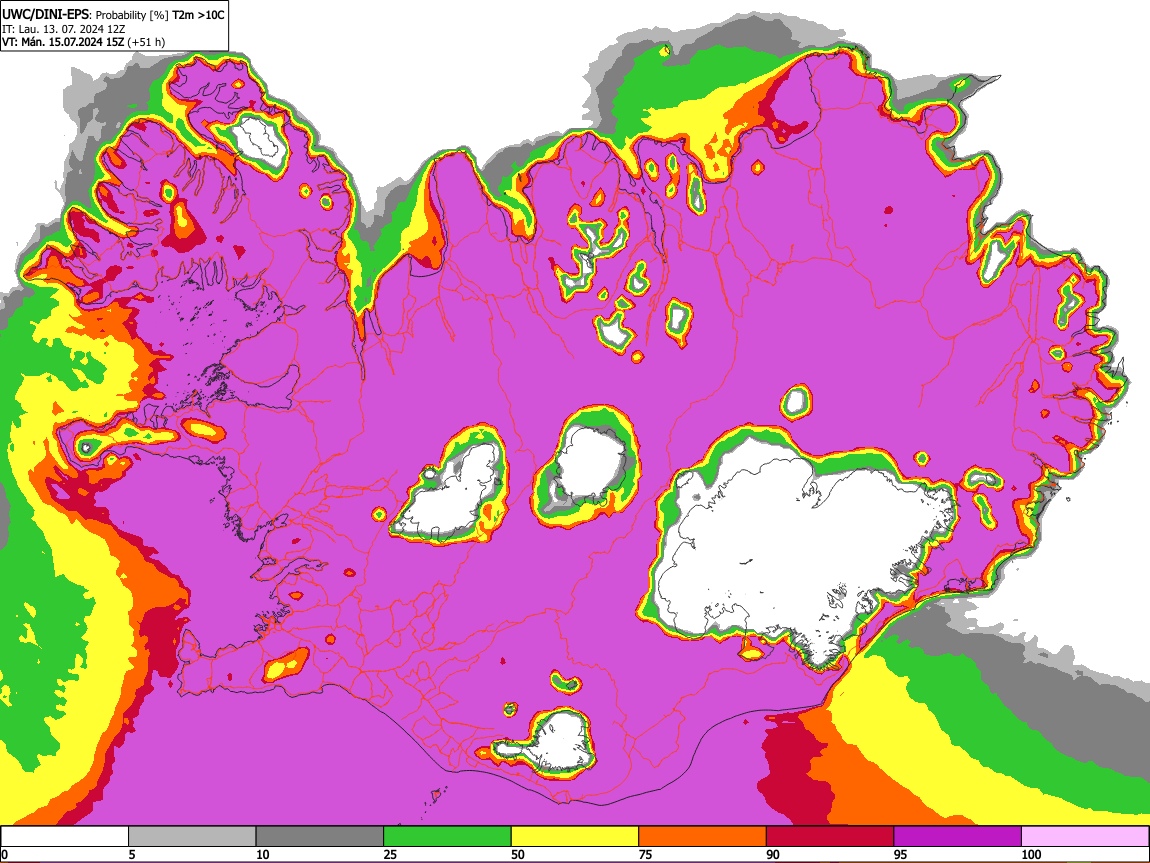Viewport: 1150px width, 863px height.
Task: Click the legend label '75'
Action: point(645,854)
